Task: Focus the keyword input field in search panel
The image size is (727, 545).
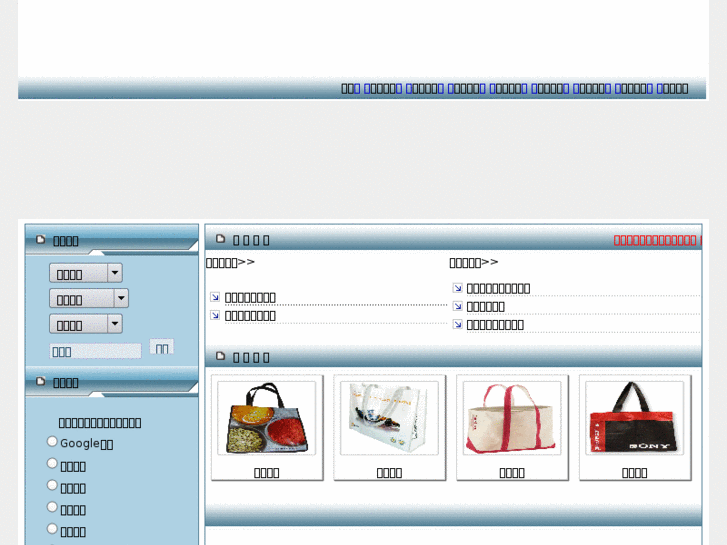Action: coord(96,351)
